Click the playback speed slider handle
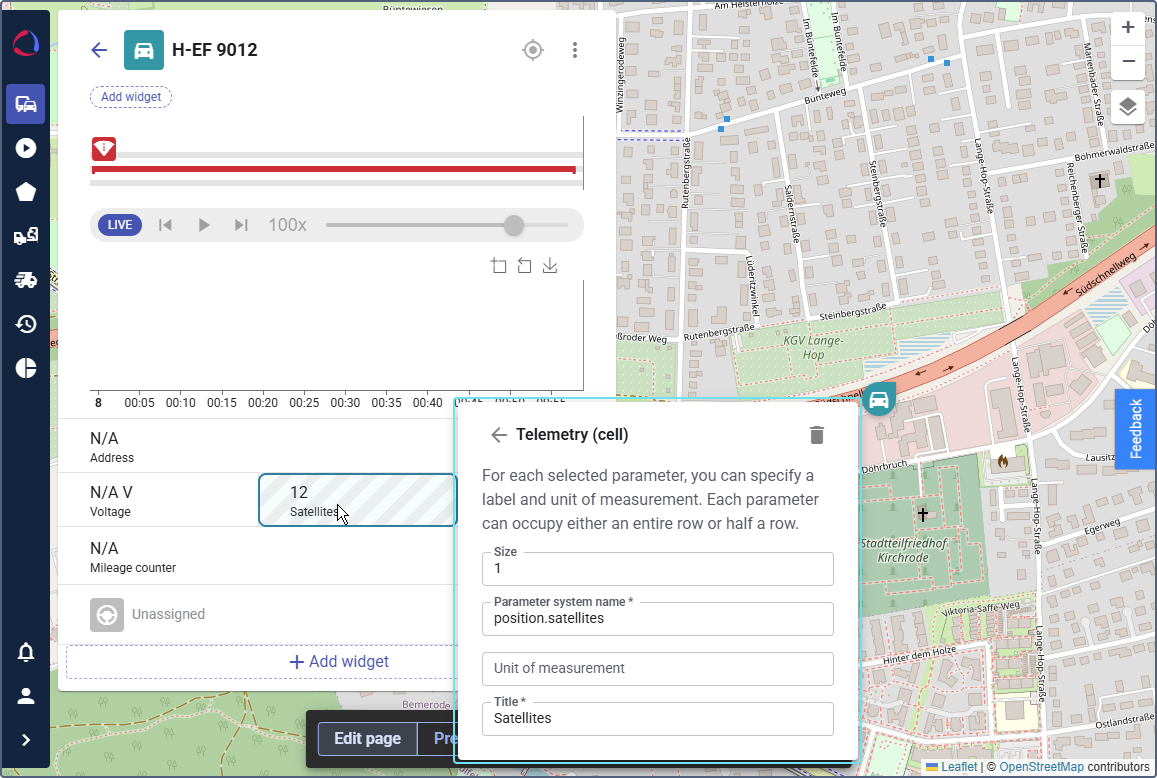The width and height of the screenshot is (1157, 778). (514, 225)
